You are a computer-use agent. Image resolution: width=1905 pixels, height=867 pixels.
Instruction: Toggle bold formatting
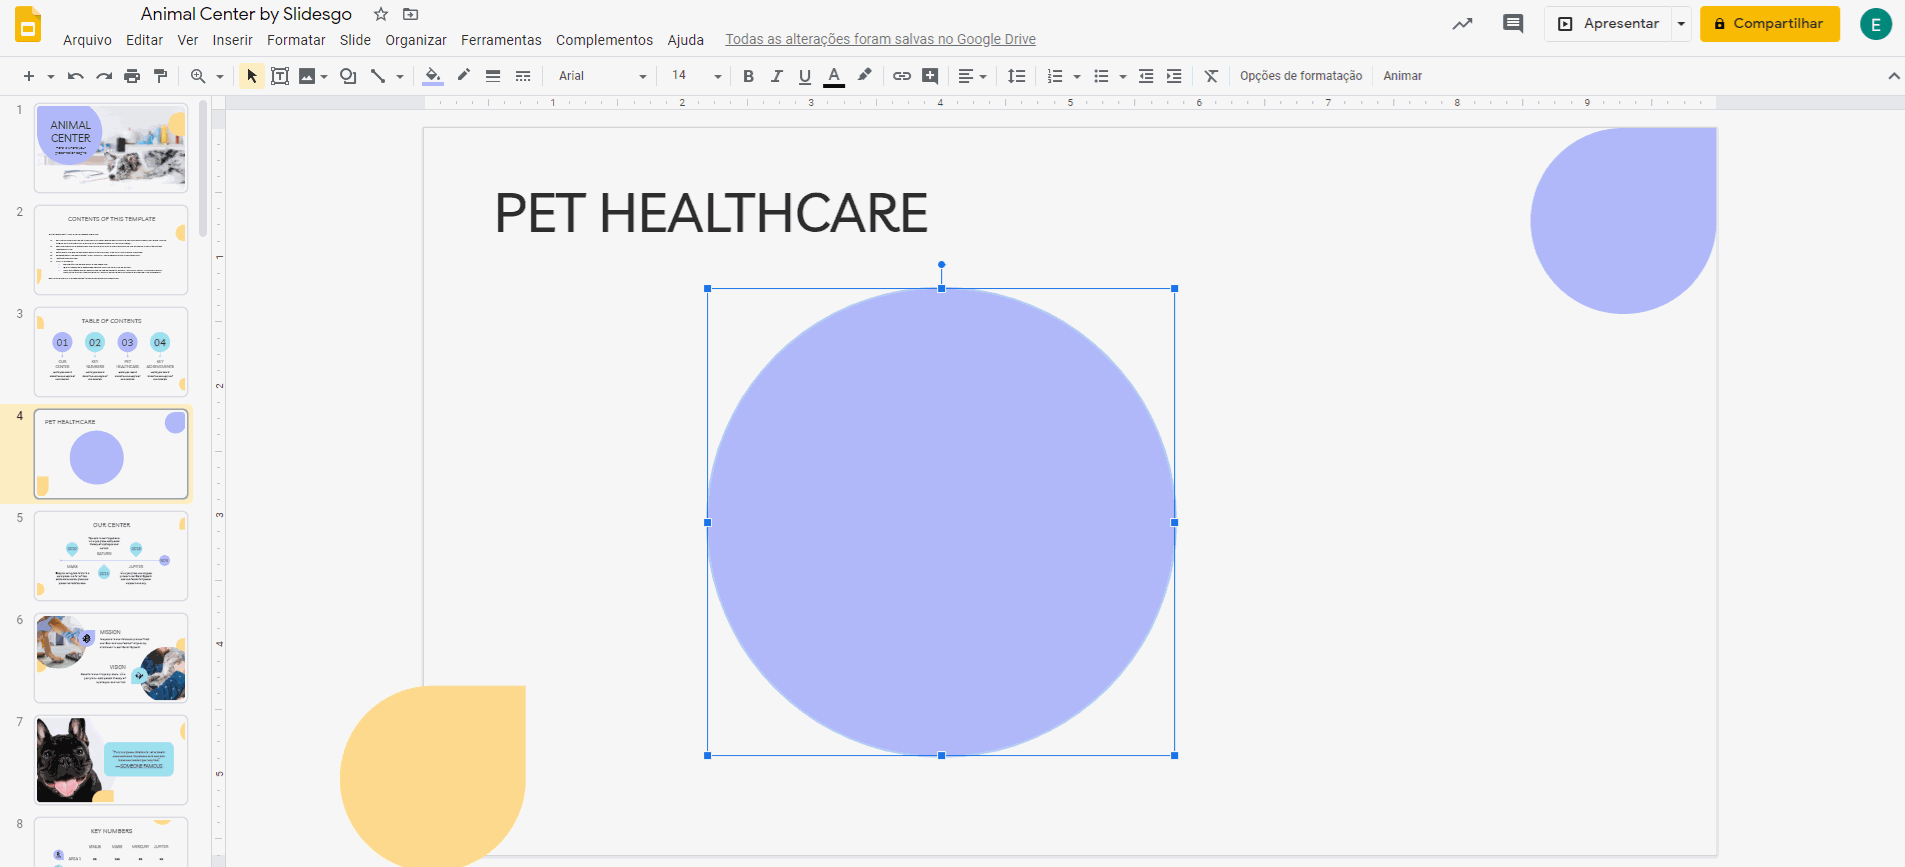pyautogui.click(x=748, y=76)
